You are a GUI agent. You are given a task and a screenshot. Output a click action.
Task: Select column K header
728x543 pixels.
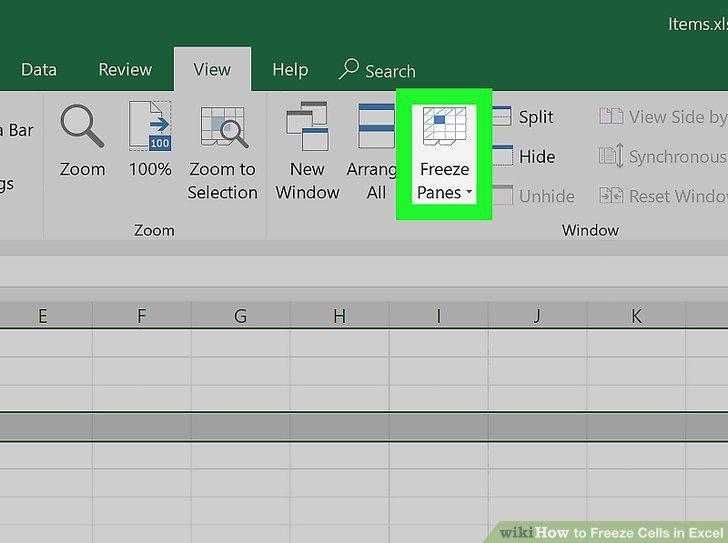coord(636,316)
